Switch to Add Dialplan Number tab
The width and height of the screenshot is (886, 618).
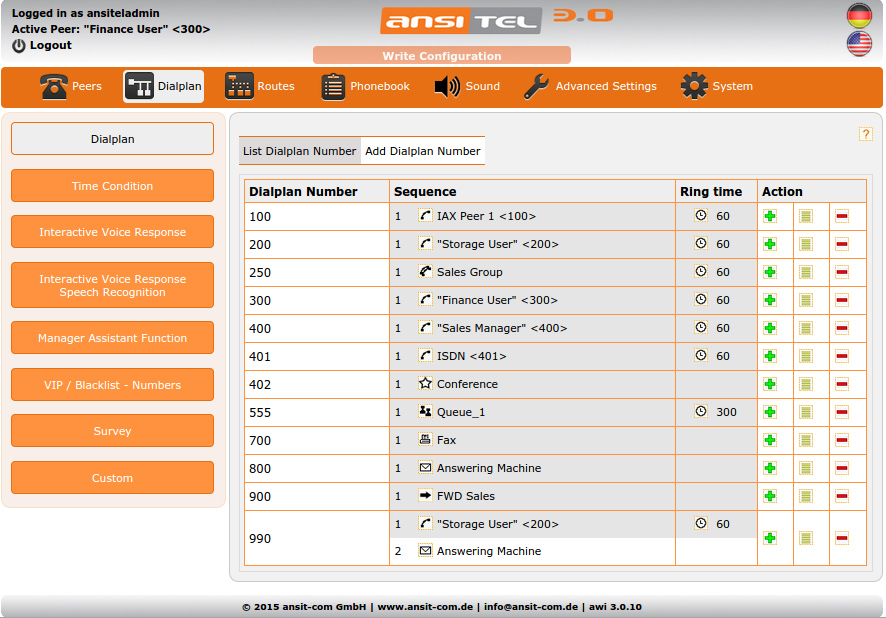coord(422,151)
